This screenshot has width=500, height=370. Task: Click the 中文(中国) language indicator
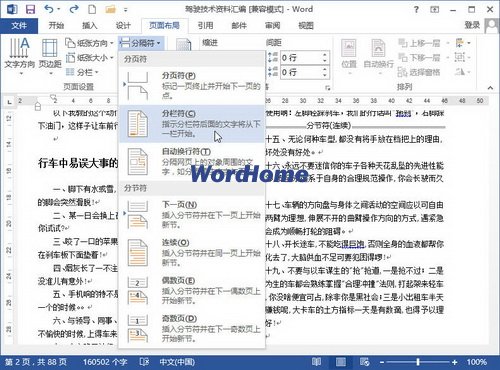177,362
